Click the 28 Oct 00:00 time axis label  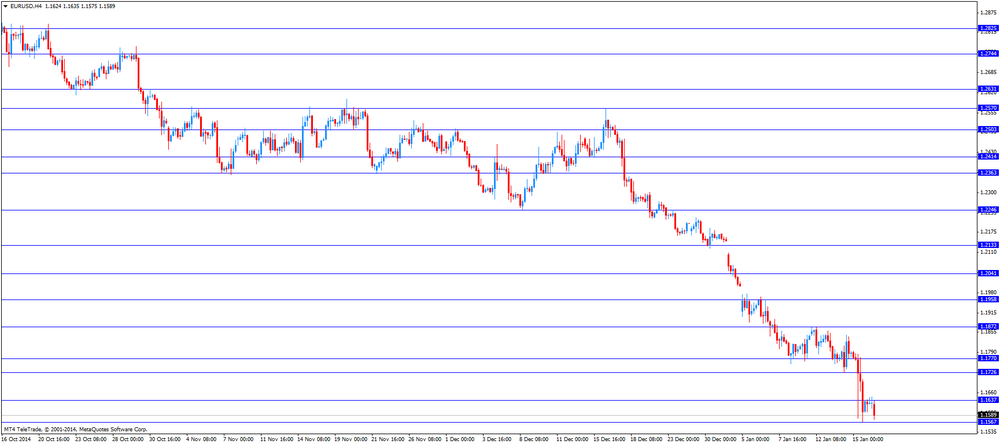tap(128, 440)
